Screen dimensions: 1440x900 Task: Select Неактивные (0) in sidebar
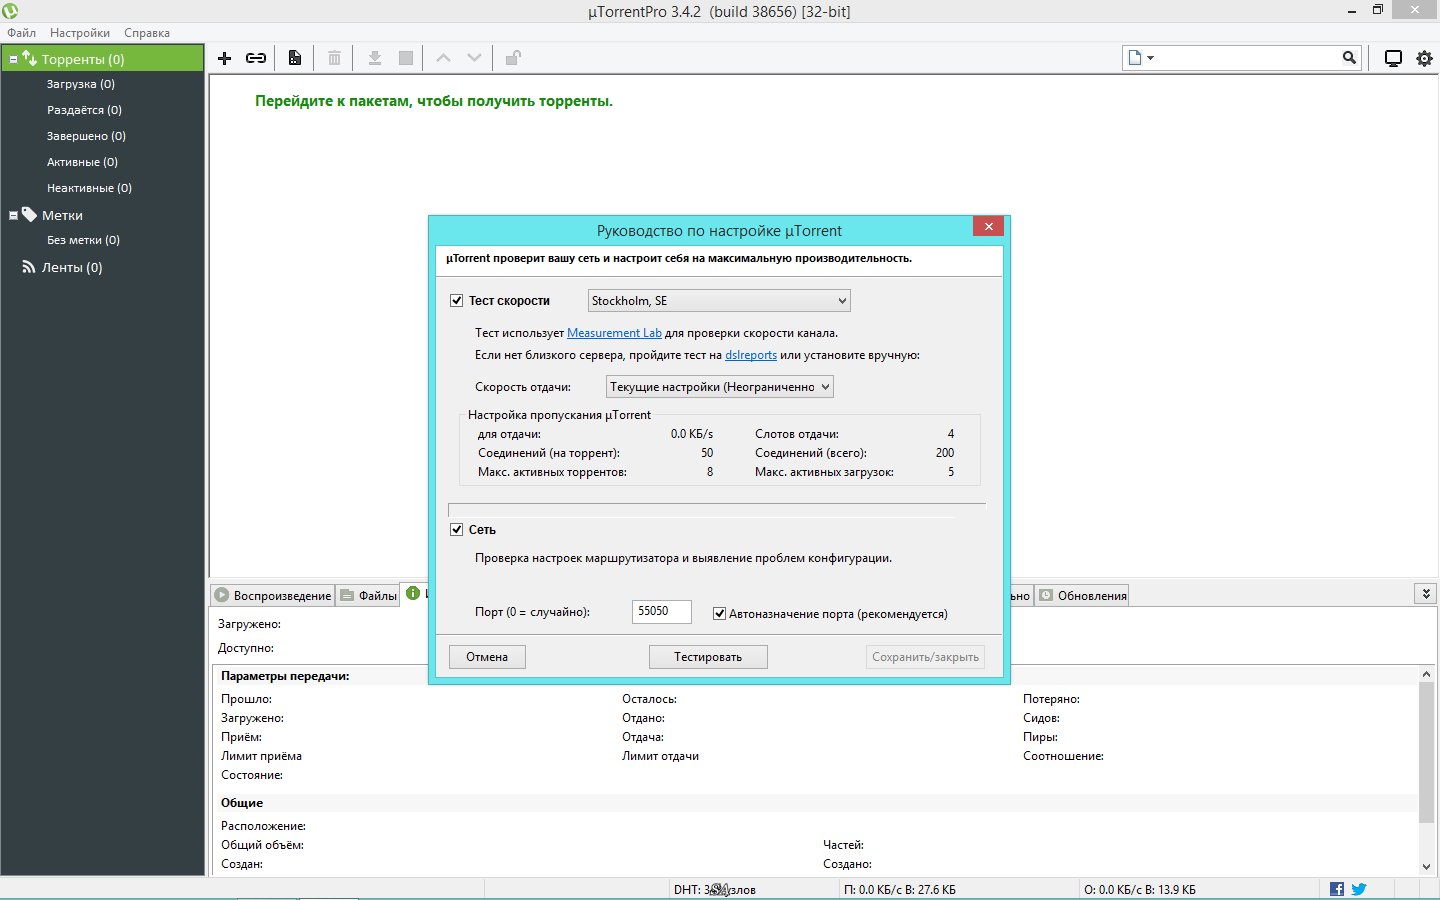[x=89, y=188]
